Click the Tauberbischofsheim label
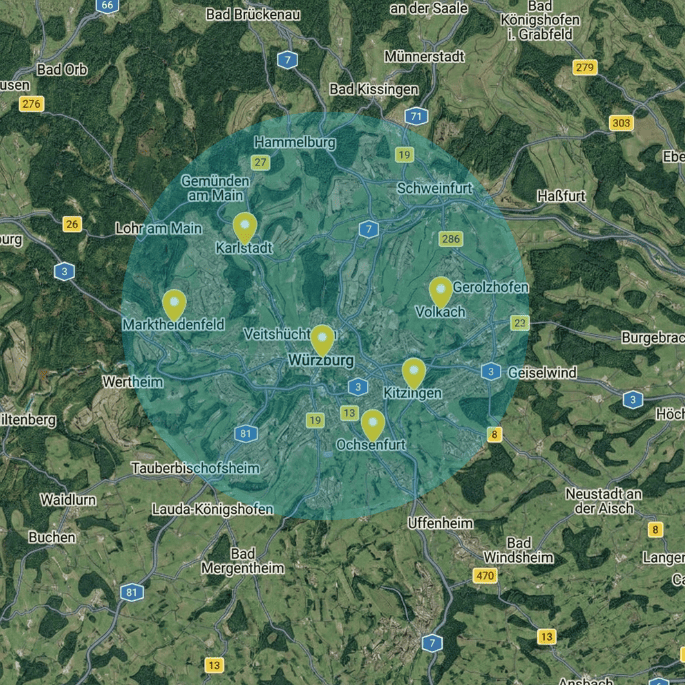The height and width of the screenshot is (685, 685). [x=196, y=468]
